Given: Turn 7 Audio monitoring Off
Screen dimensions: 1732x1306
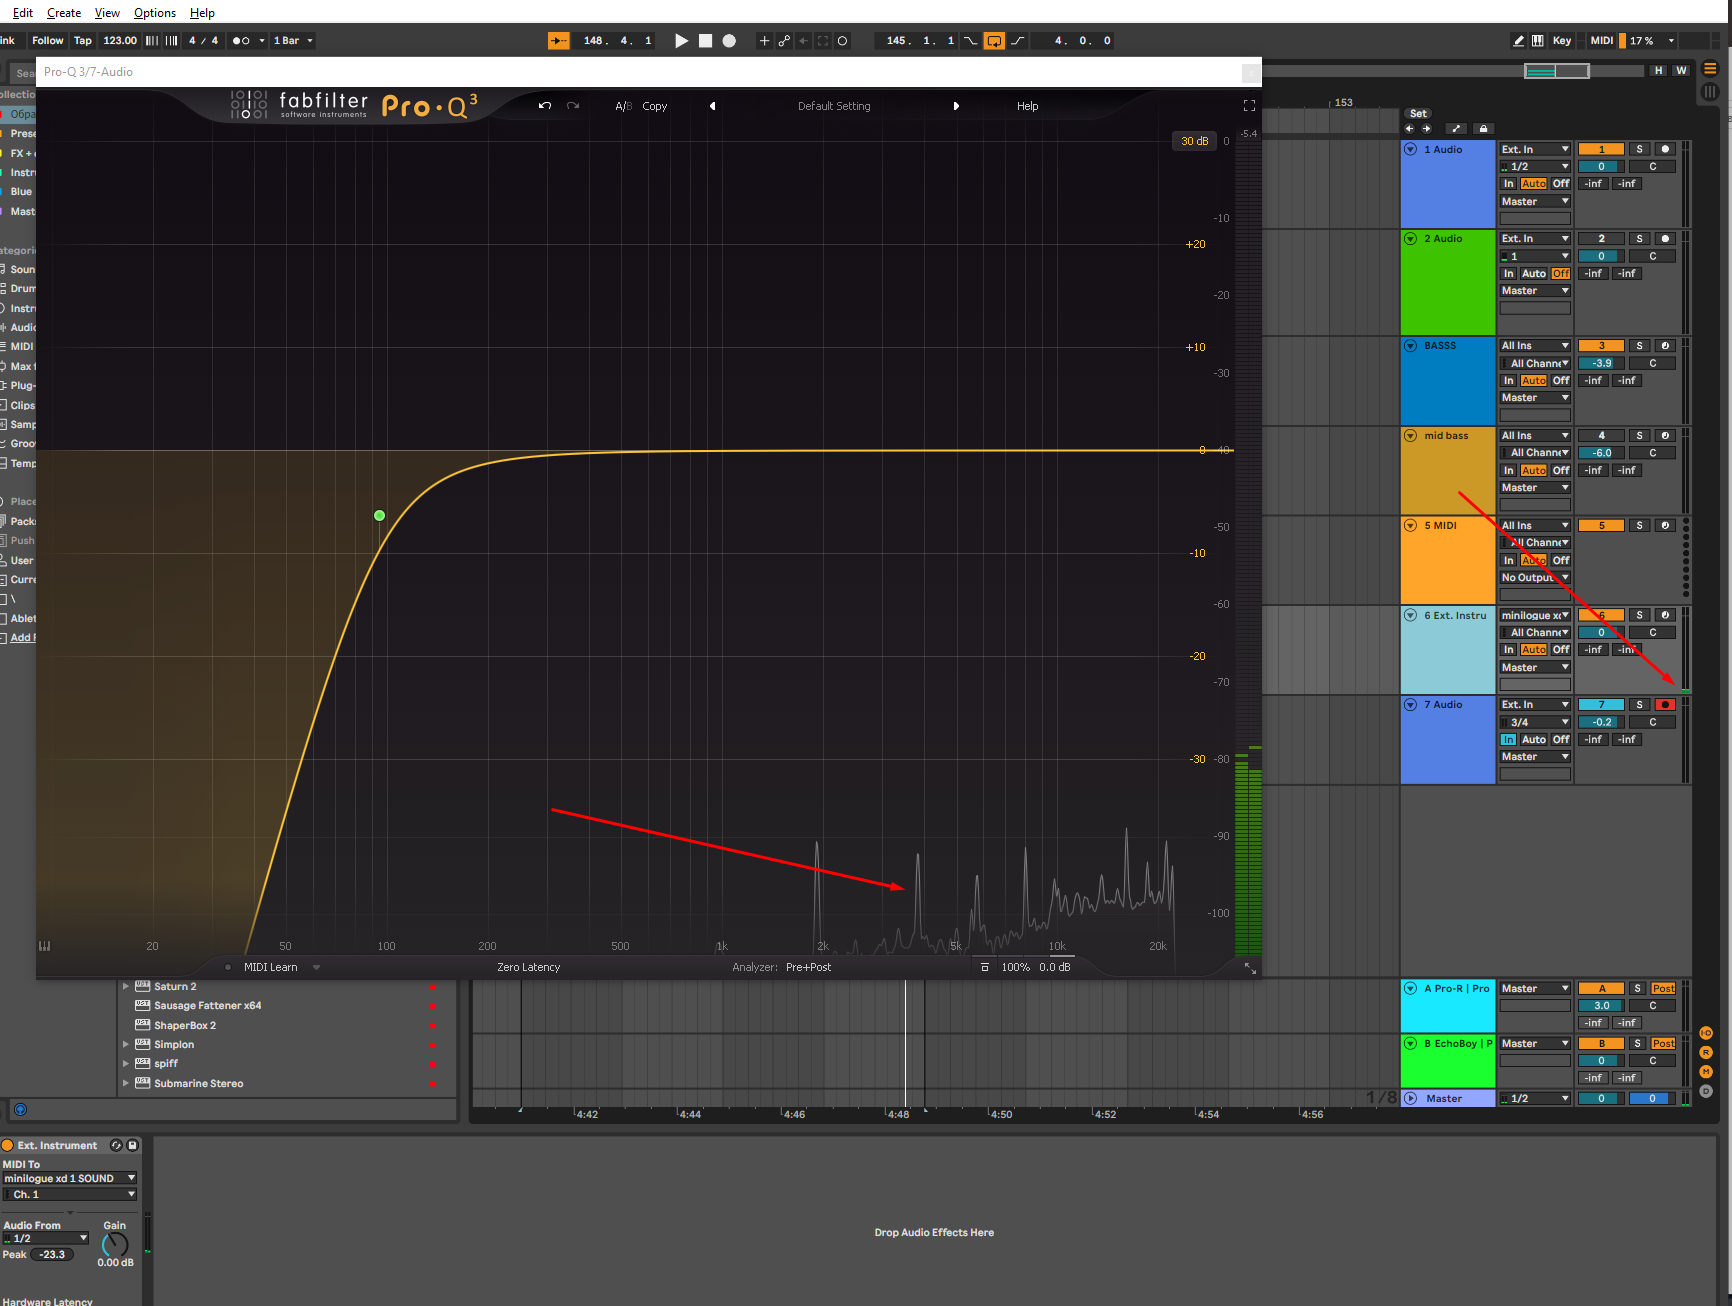Looking at the screenshot, I should 1561,740.
